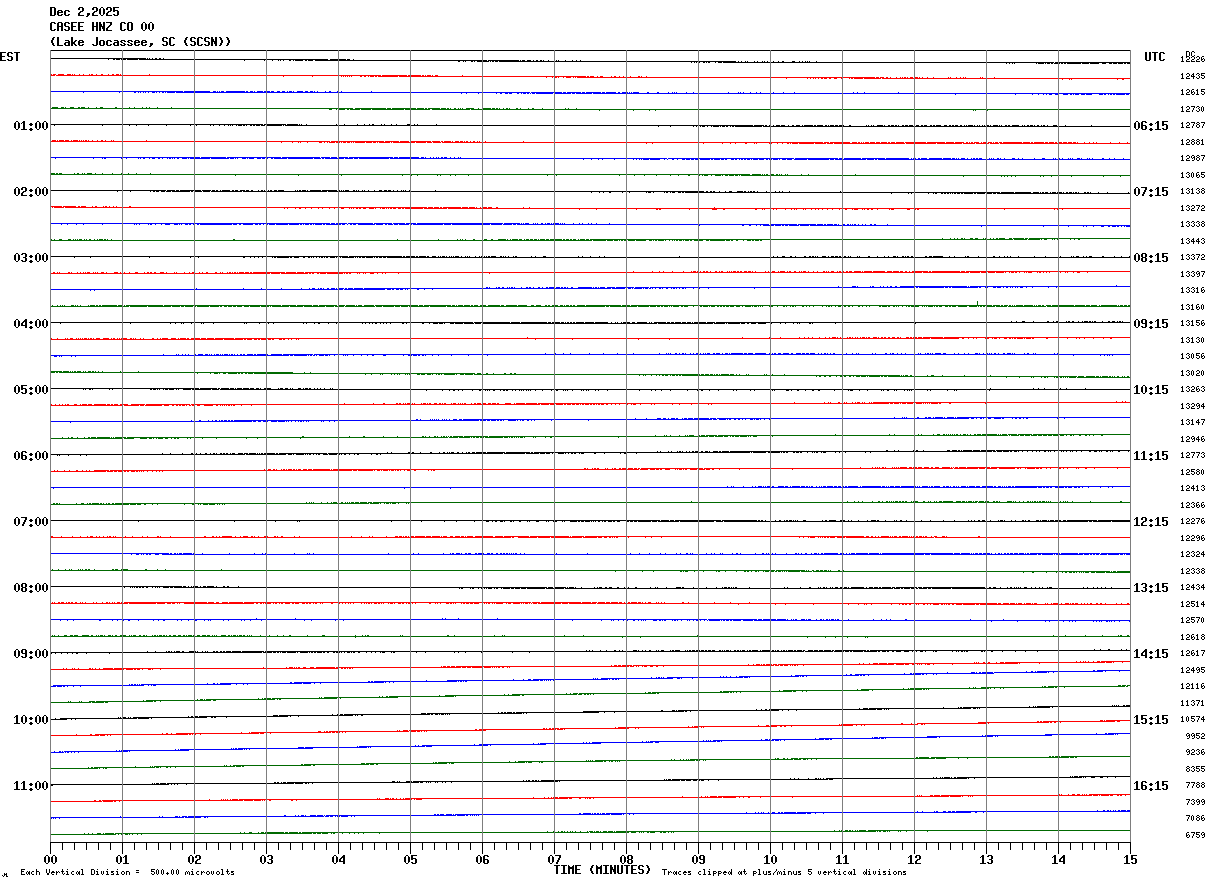Image resolution: width=1210 pixels, height=886 pixels.
Task: Click the "(Lake Jocassee, SC (SCSN))" location label
Action: click(x=140, y=42)
